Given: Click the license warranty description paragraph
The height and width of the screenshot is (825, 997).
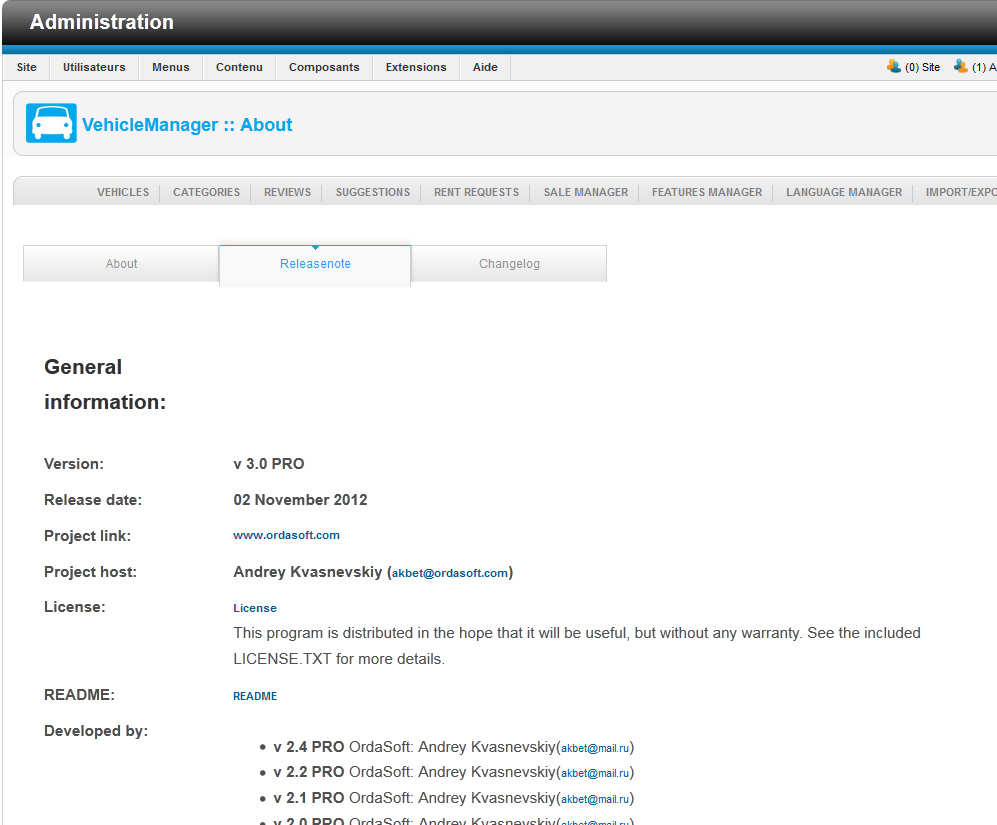Looking at the screenshot, I should click(x=577, y=646).
